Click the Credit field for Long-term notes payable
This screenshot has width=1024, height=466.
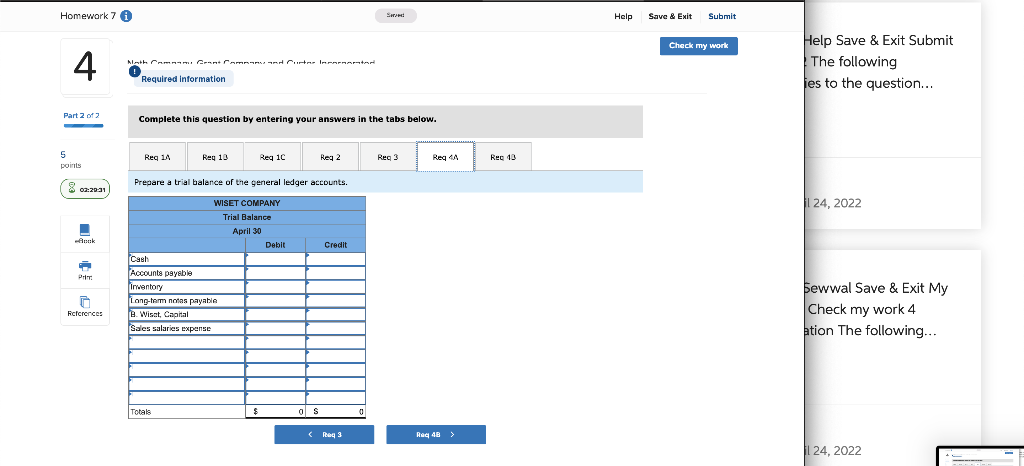336,300
